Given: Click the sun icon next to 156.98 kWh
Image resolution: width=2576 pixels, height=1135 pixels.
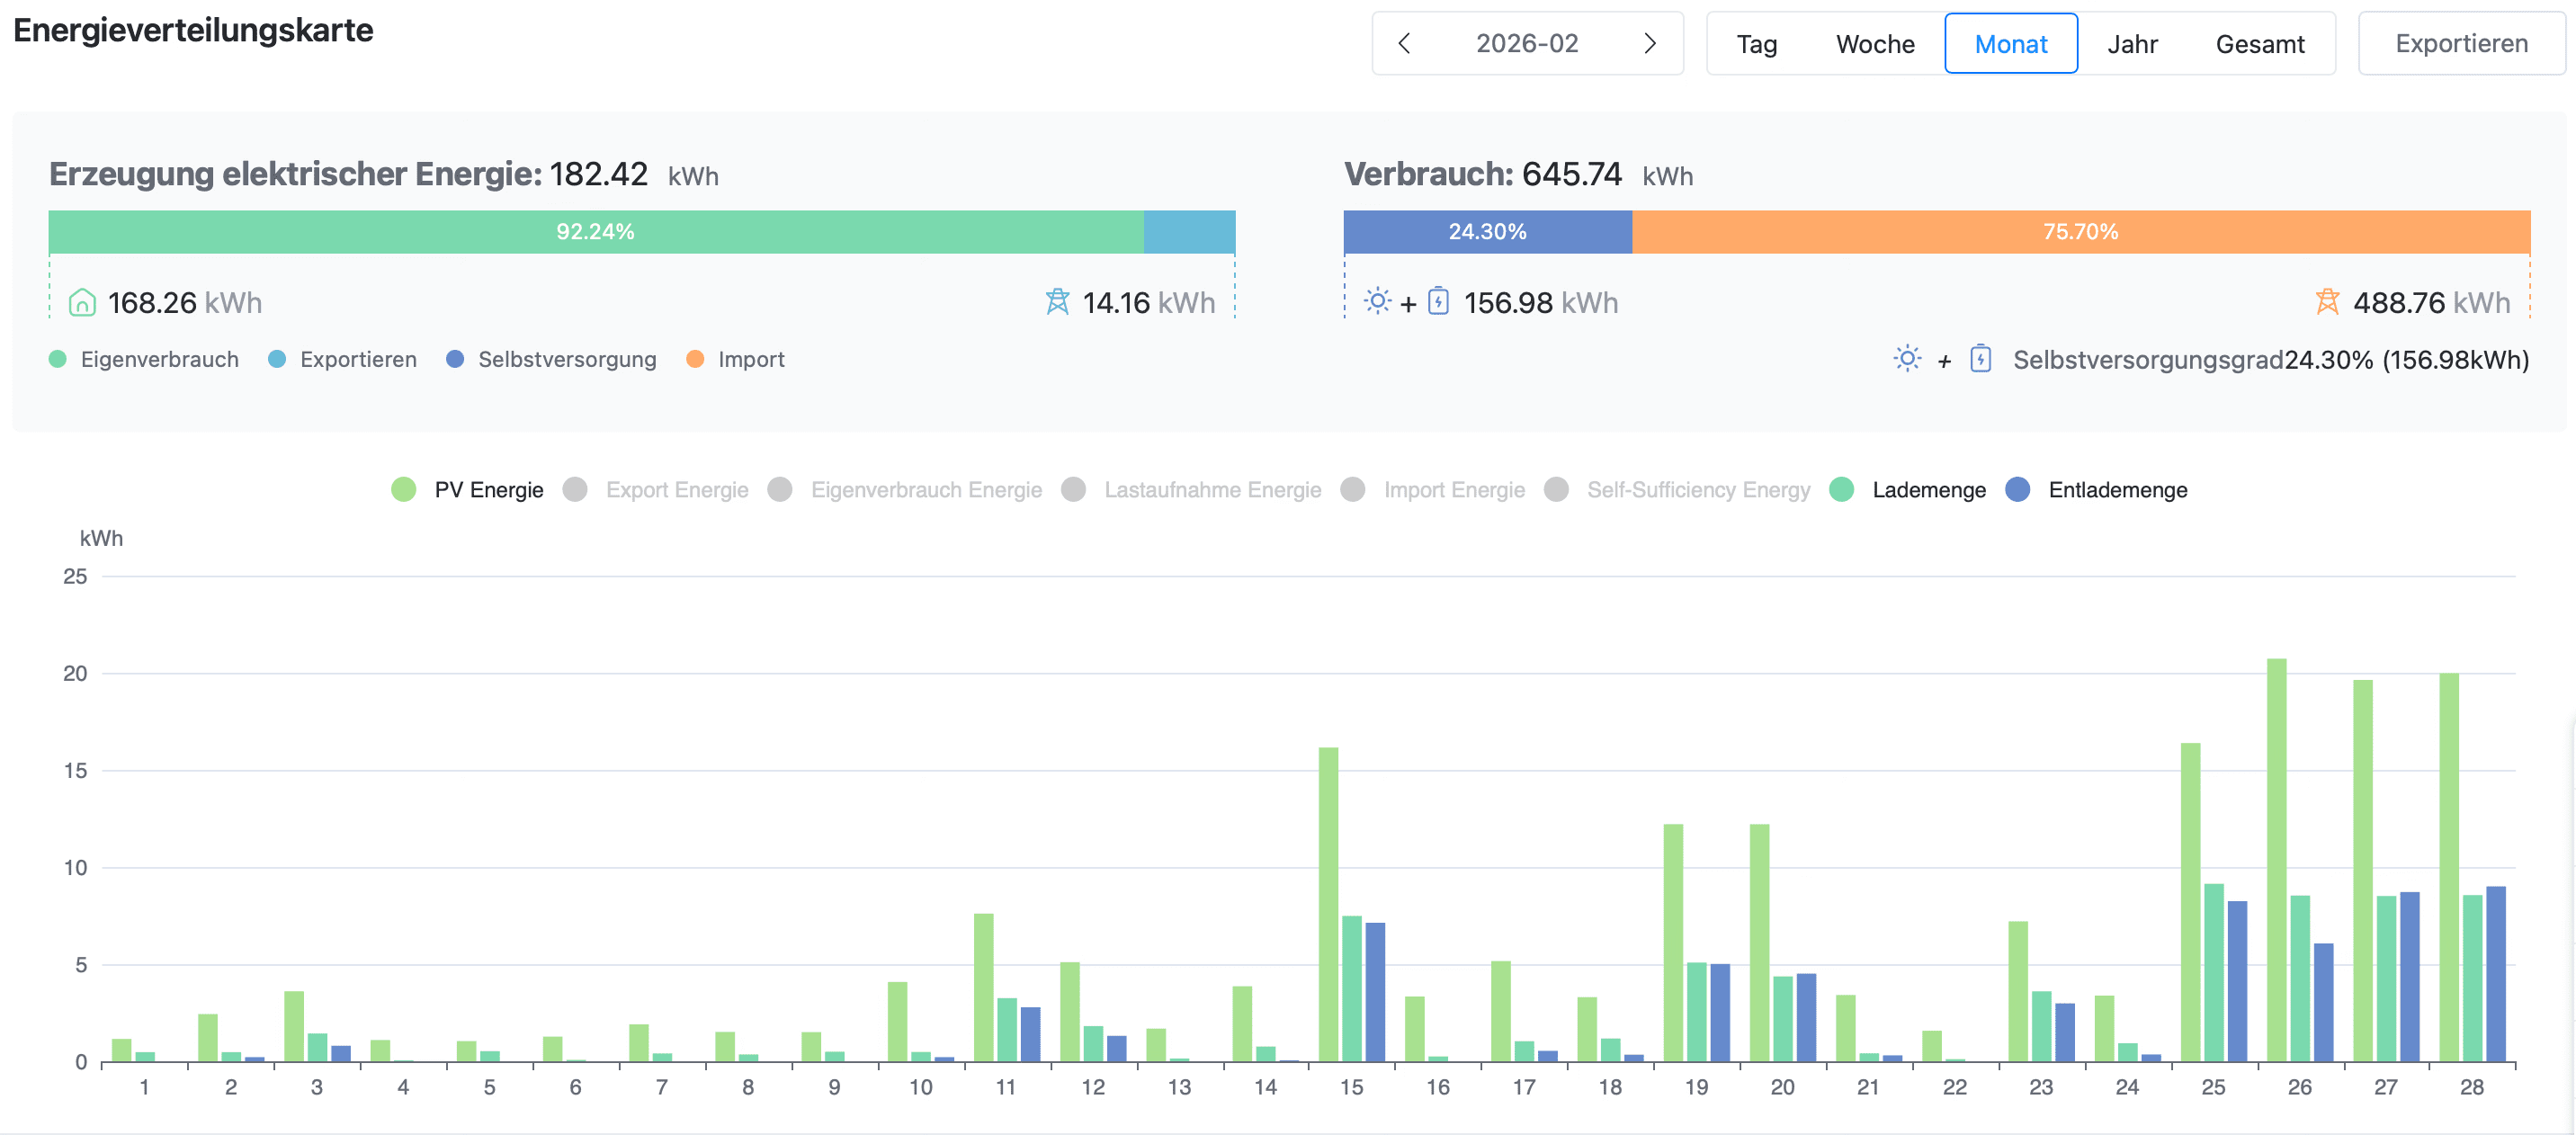Looking at the screenshot, I should (x=1377, y=301).
